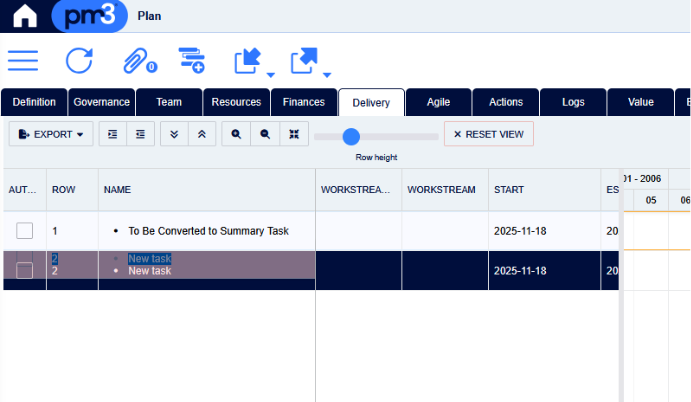Expand the export arrow dropdown in top toolbar
Screen dimensions: 691x402
click(x=327, y=73)
